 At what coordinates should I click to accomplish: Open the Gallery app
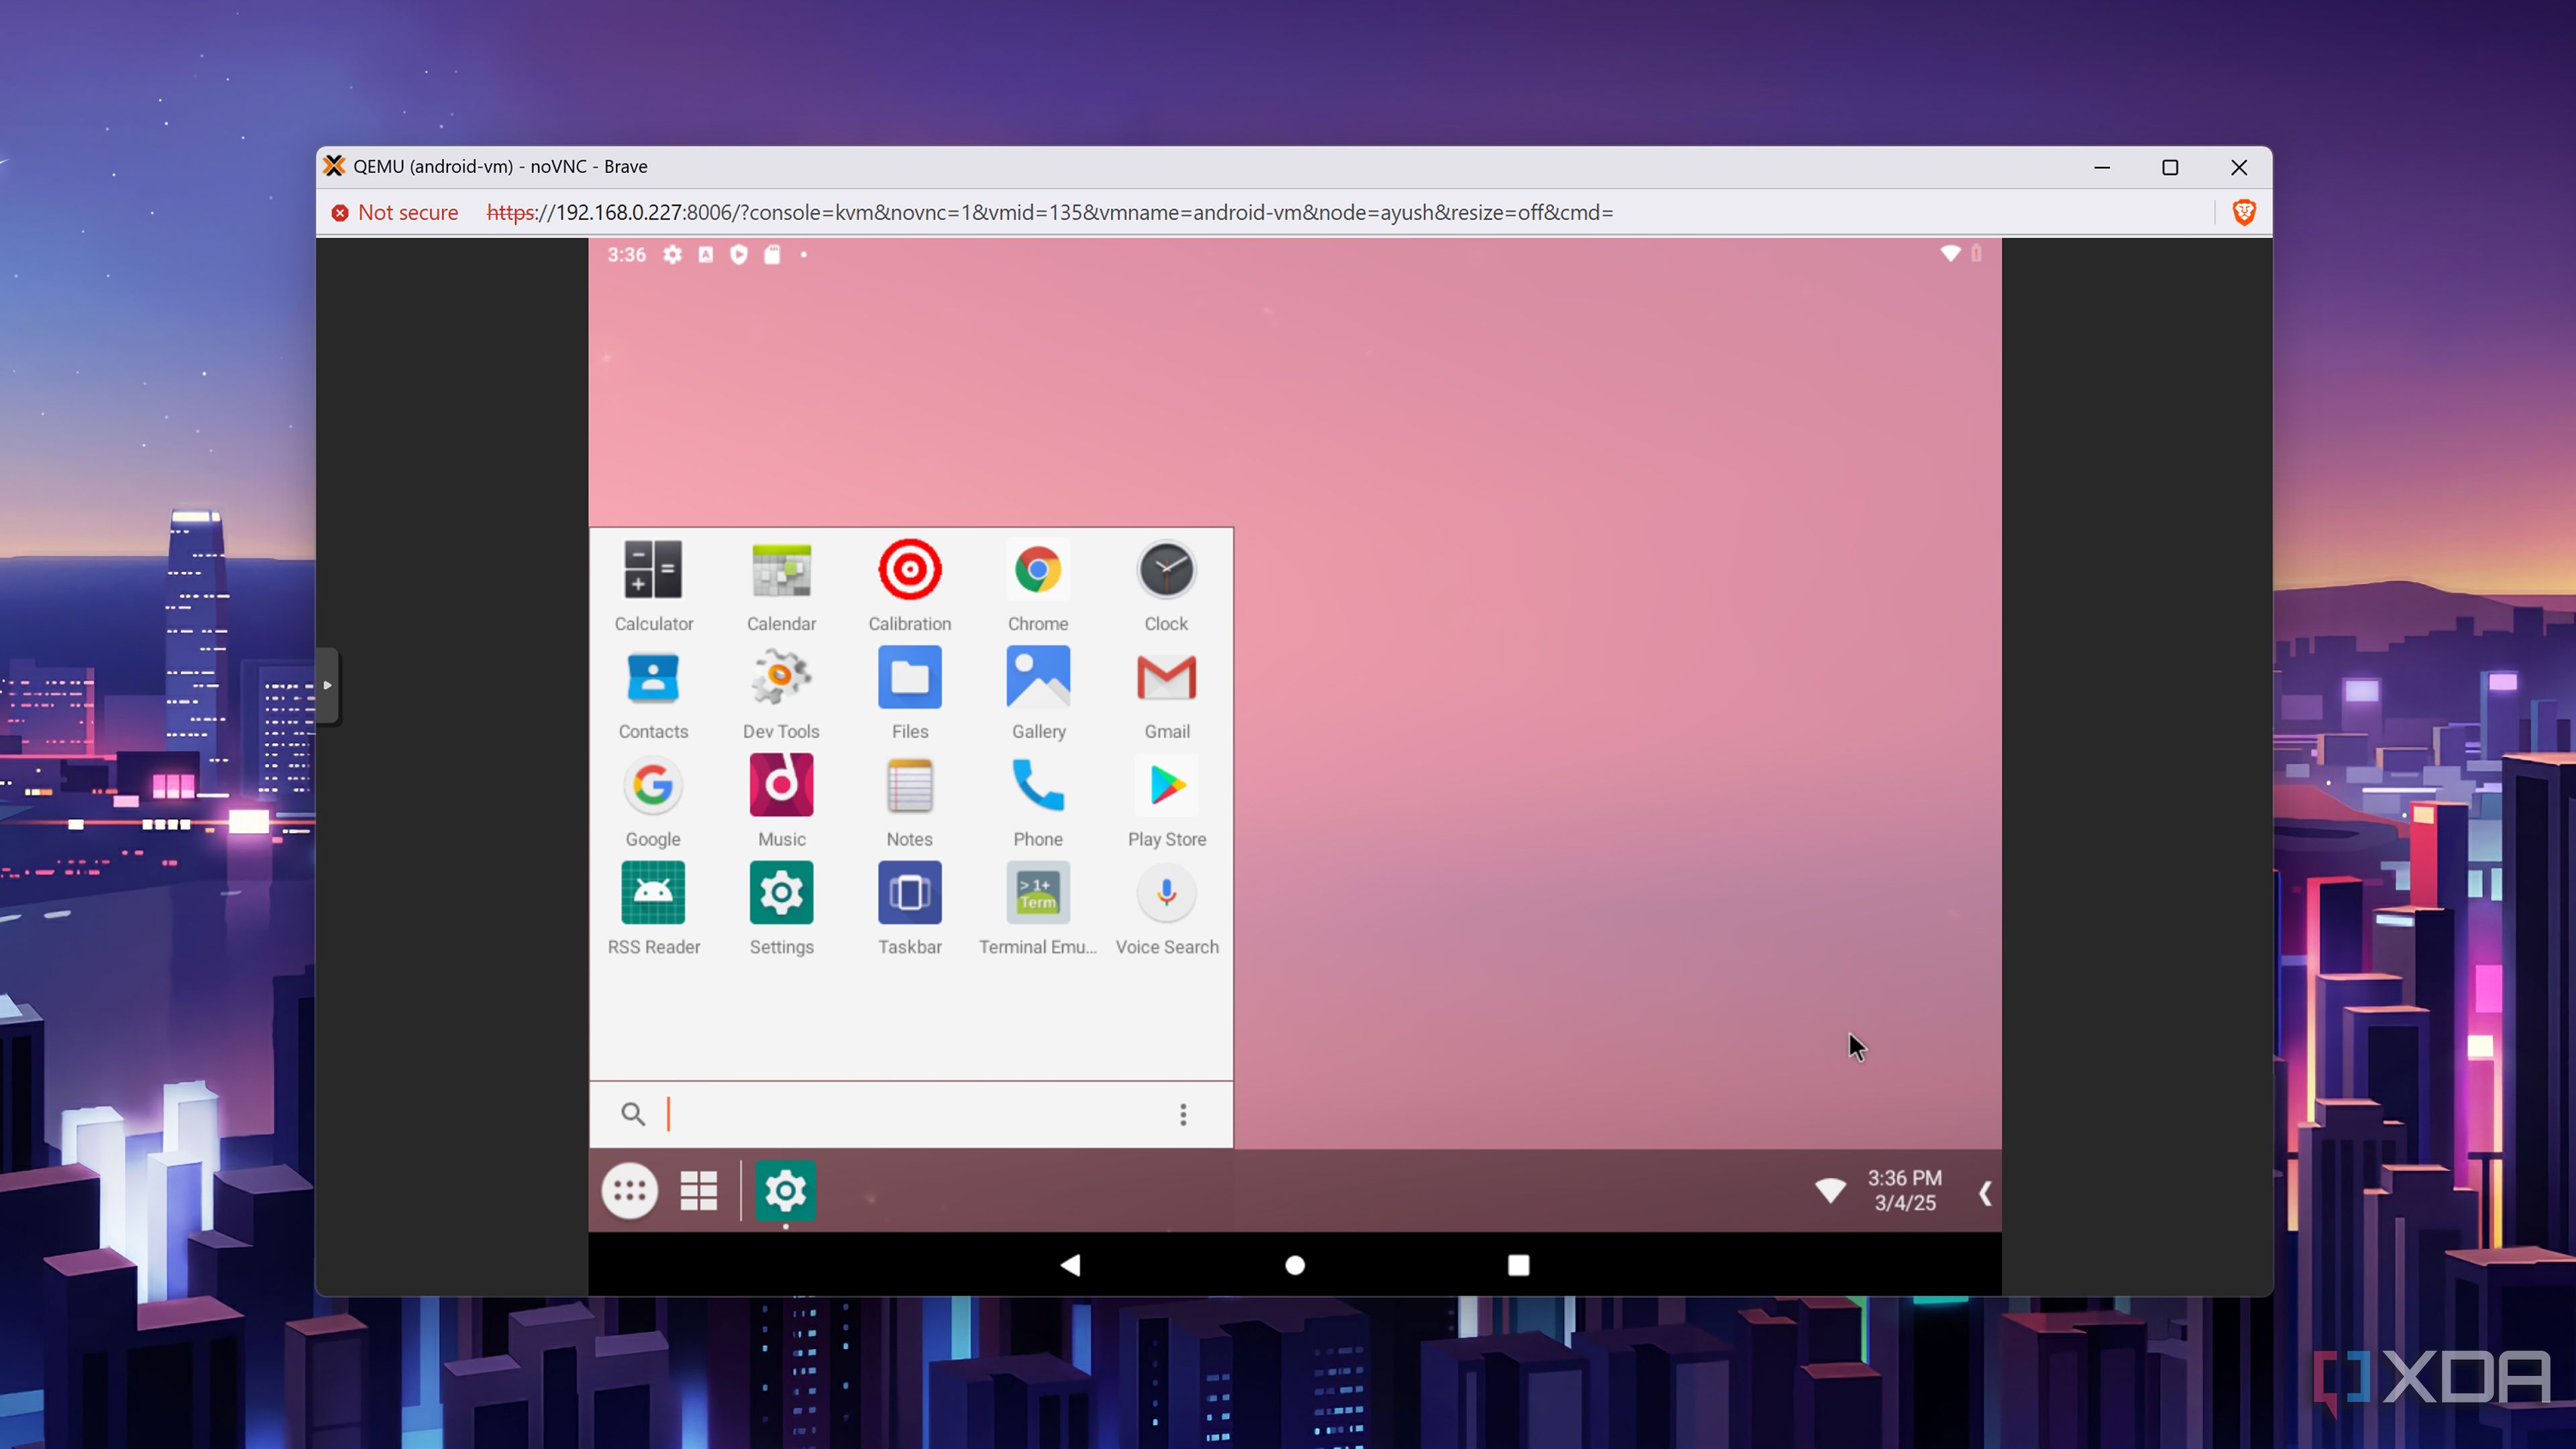[1038, 694]
